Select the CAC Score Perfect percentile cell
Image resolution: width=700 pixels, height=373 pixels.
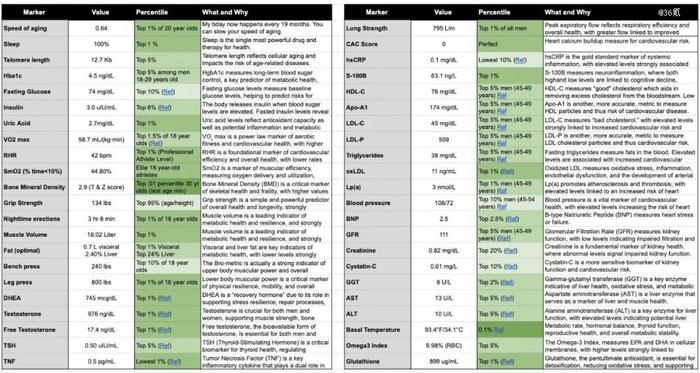coord(510,44)
